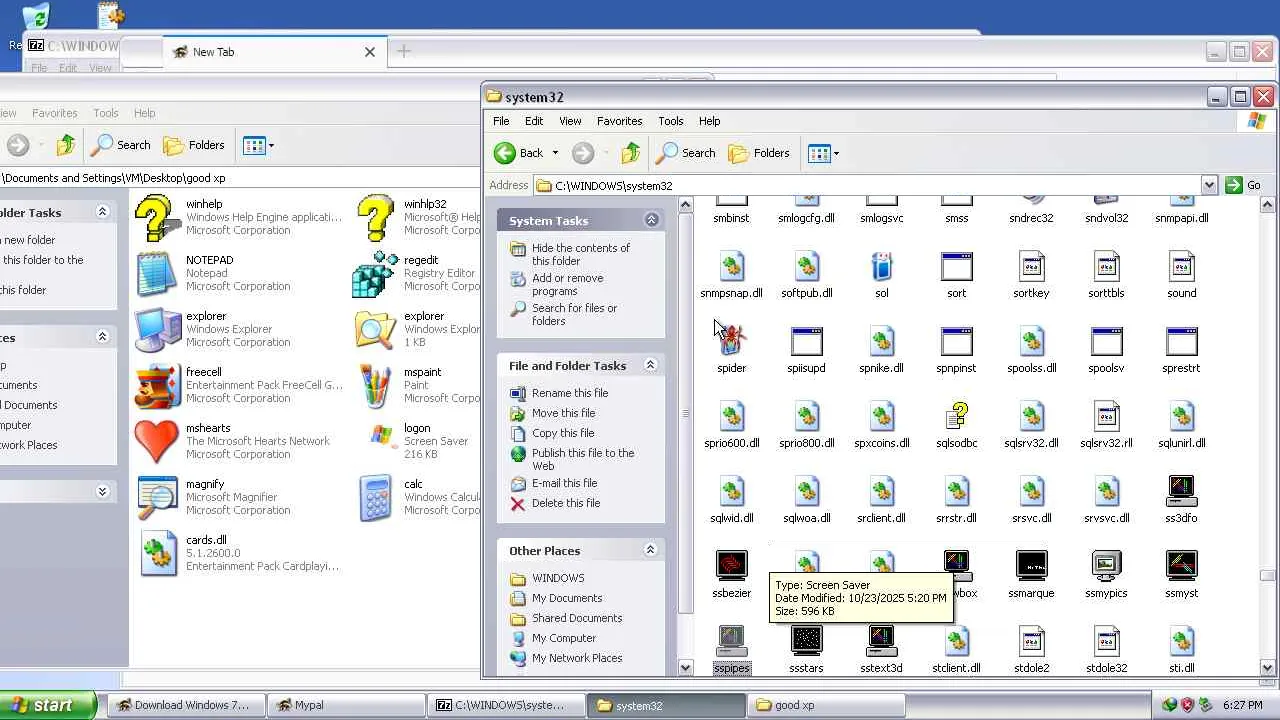Select the spnike.dll file icon
Image resolution: width=1280 pixels, height=720 pixels.
click(881, 342)
